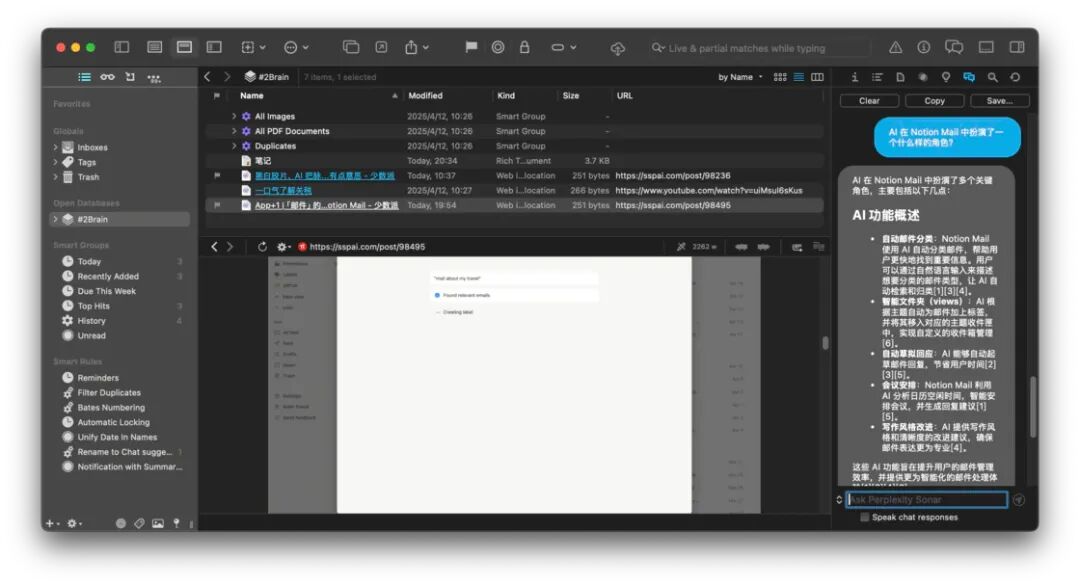Expand the All PDF Documents group
The width and height of the screenshot is (1080, 586).
(234, 131)
